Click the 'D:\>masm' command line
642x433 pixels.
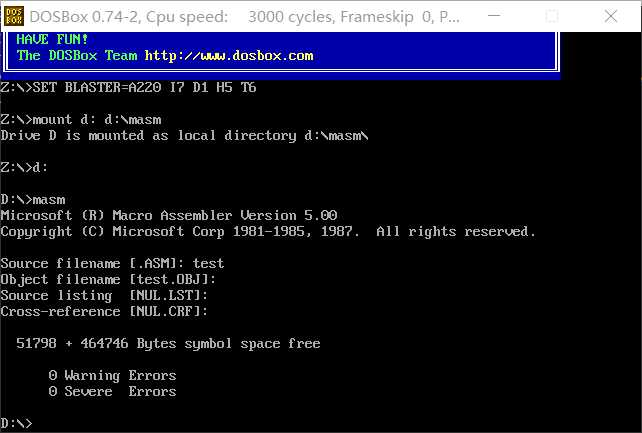(x=33, y=200)
